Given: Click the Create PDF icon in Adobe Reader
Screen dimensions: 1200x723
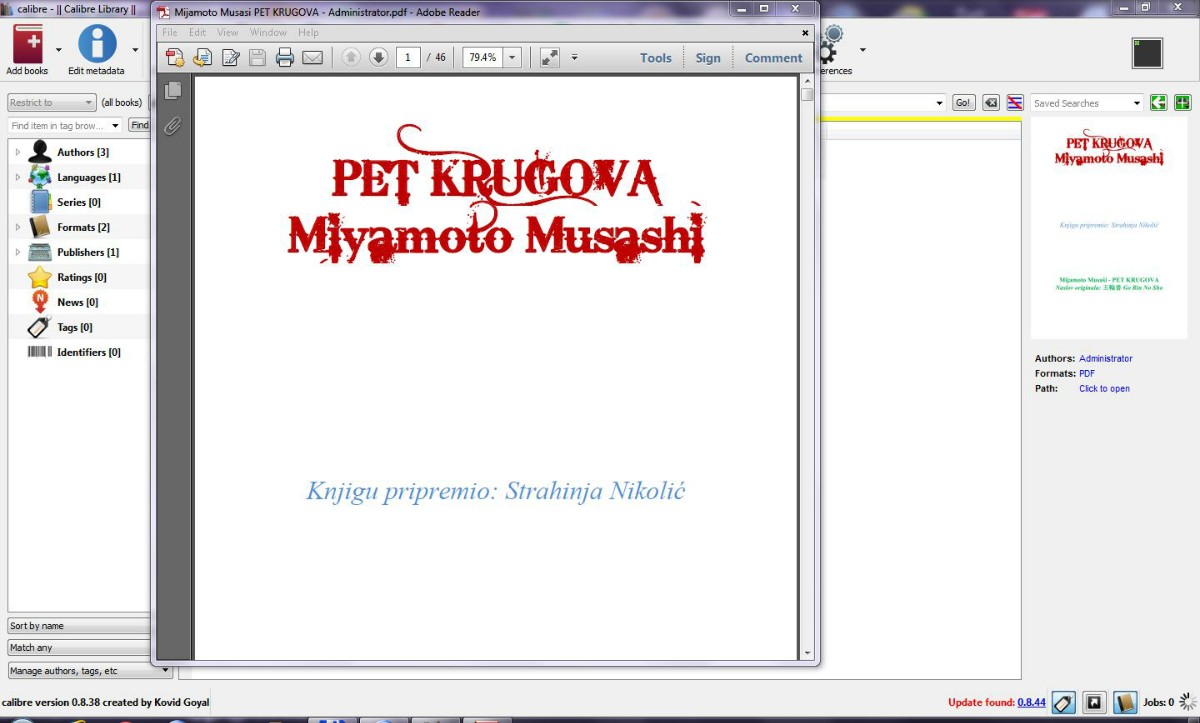Looking at the screenshot, I should 175,58.
